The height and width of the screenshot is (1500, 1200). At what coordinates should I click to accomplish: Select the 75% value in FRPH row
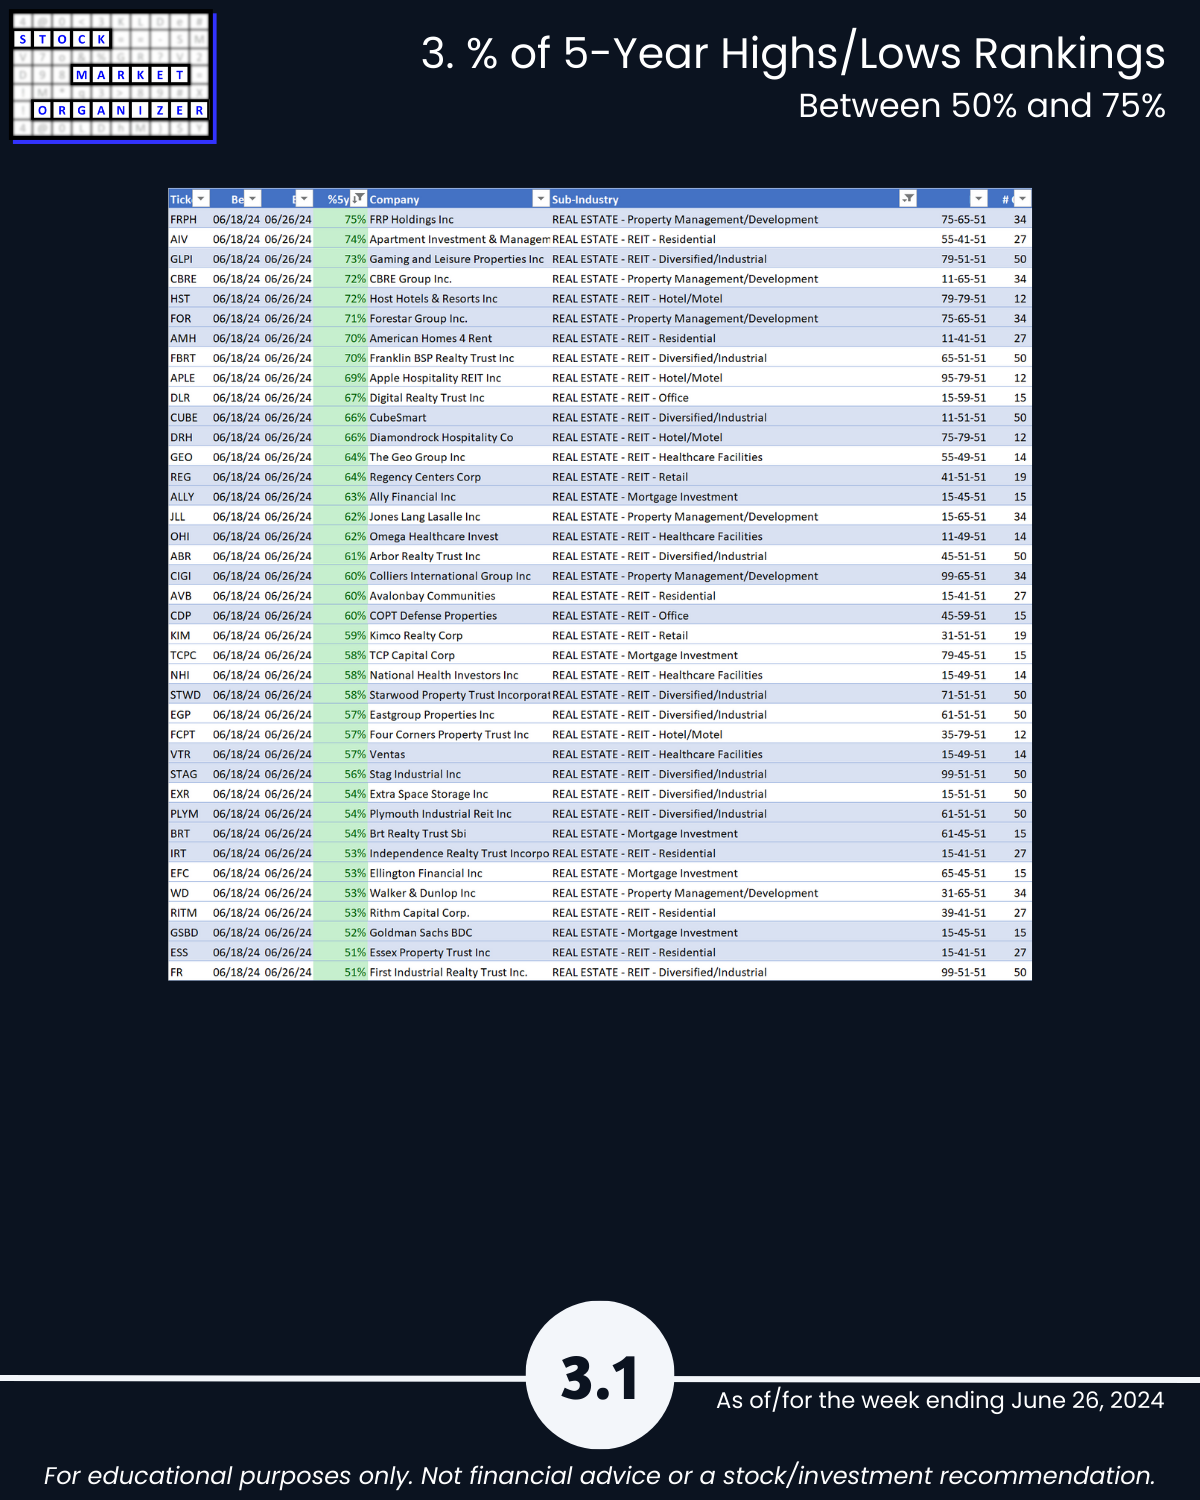tap(341, 219)
